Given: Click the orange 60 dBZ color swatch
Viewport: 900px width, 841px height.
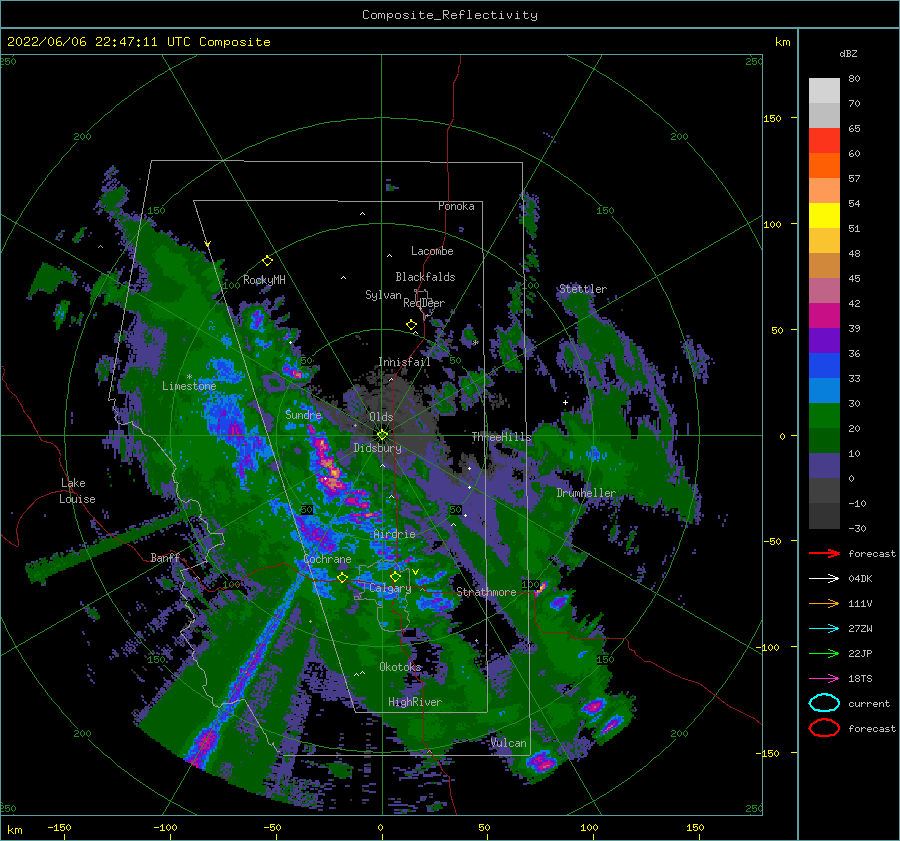Looking at the screenshot, I should (824, 165).
